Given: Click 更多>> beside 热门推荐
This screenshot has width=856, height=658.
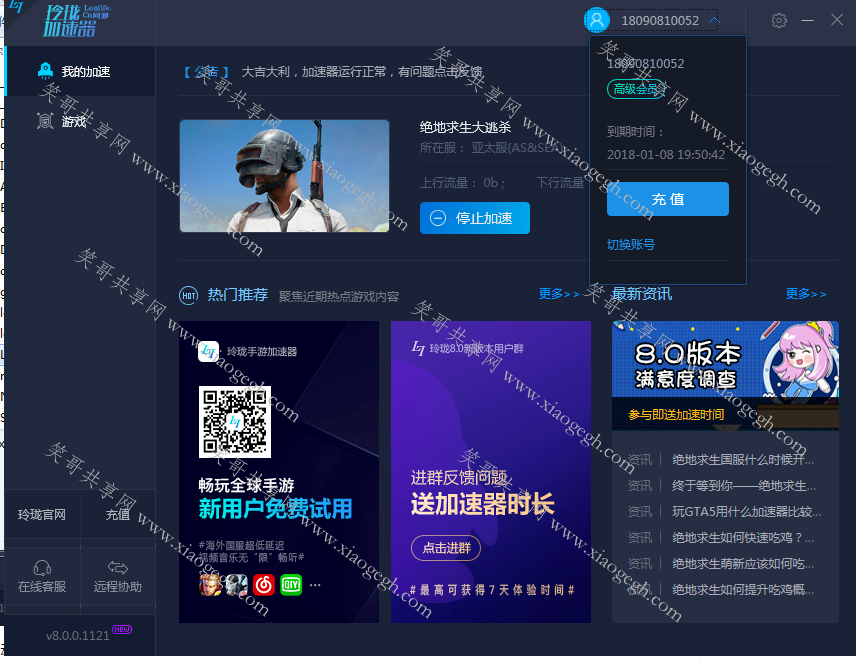Looking at the screenshot, I should (558, 294).
